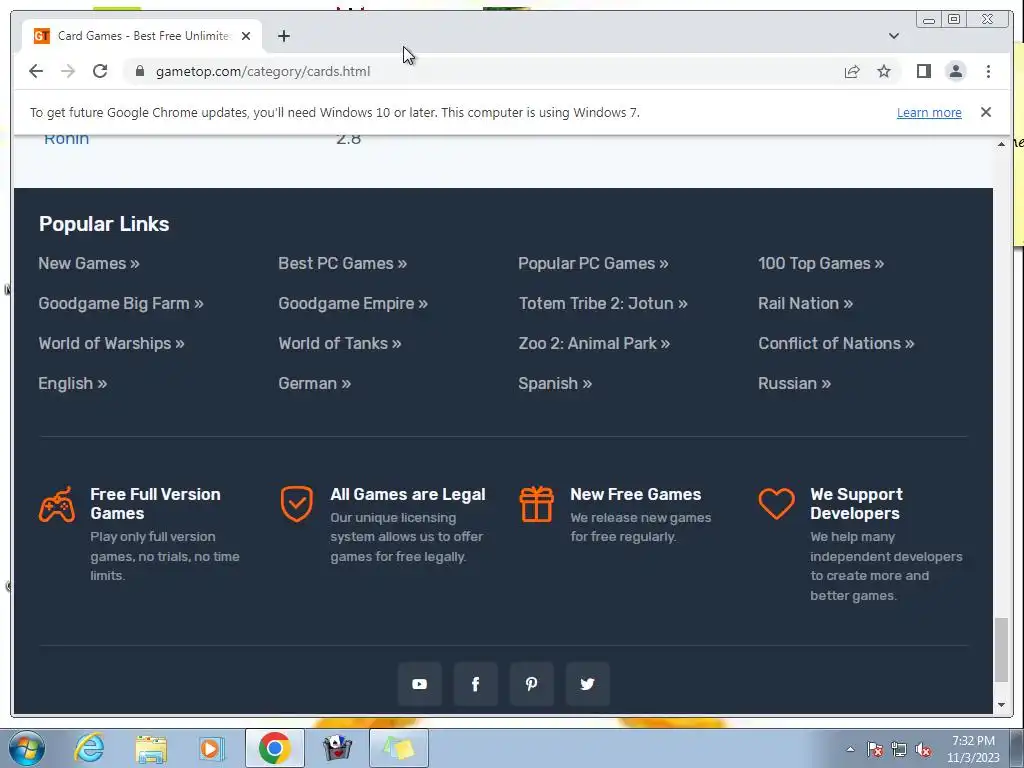This screenshot has width=1024, height=768.
Task: Click the Action Center flag tray icon
Action: tap(875, 750)
